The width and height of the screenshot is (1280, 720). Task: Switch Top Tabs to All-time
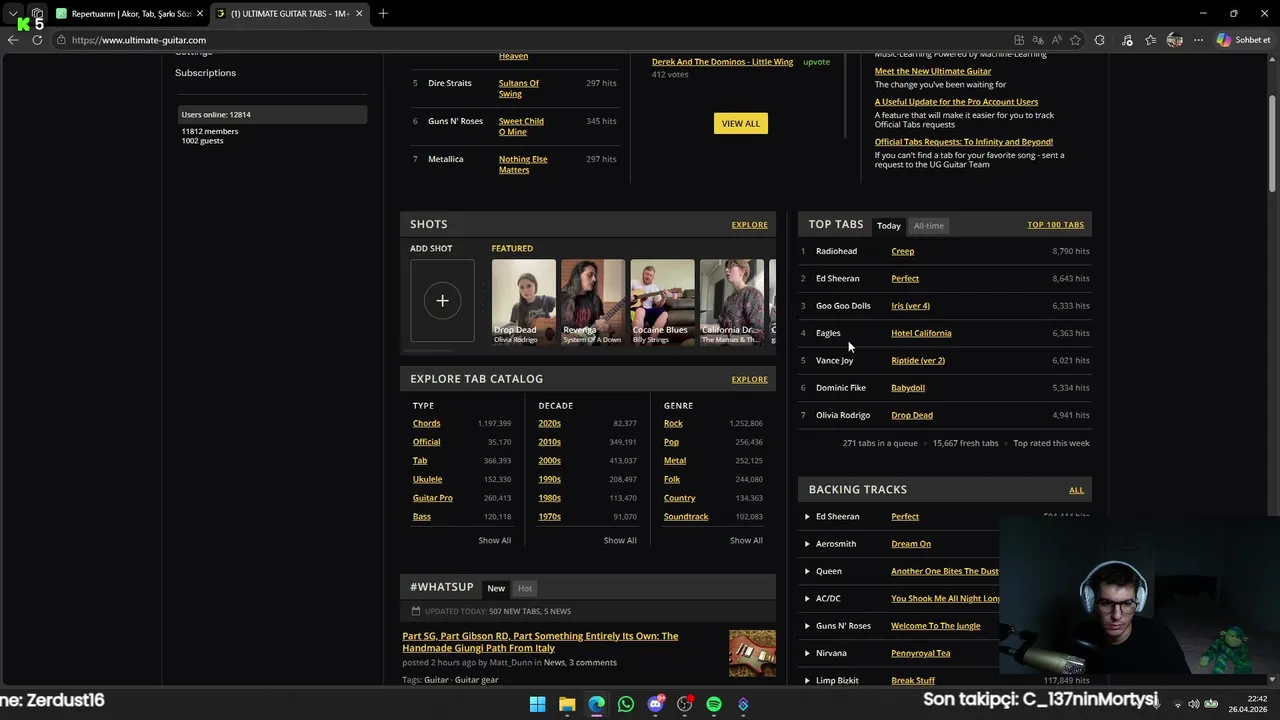point(928,226)
